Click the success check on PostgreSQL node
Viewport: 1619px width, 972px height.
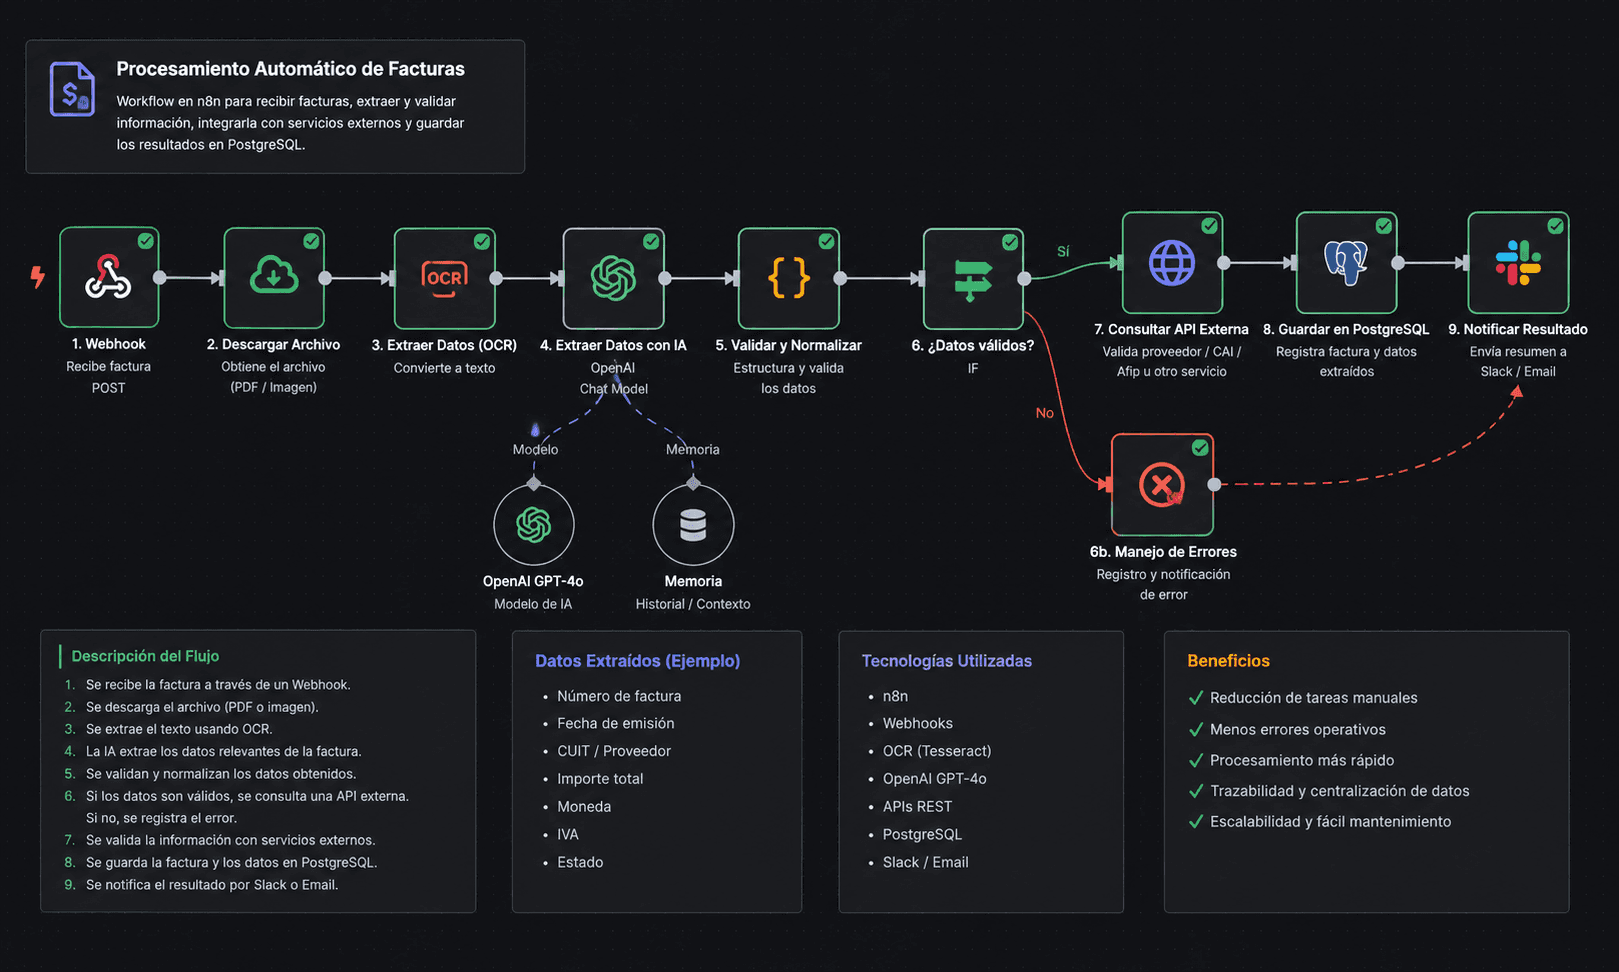[x=1383, y=226]
